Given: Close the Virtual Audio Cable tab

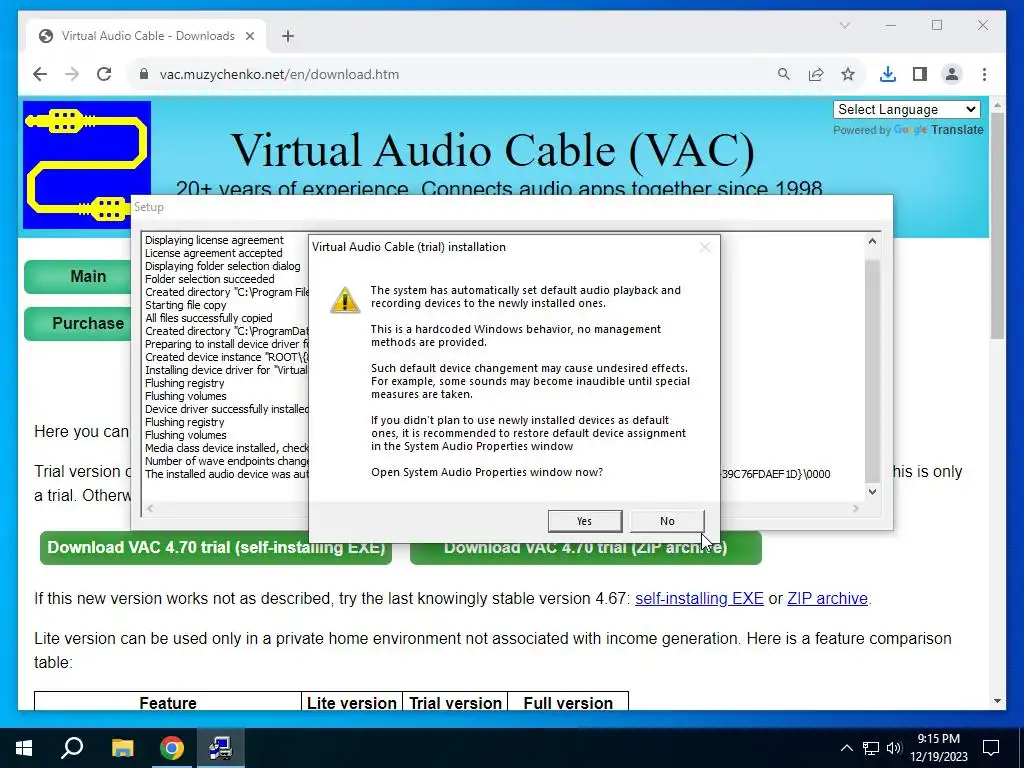Looking at the screenshot, I should point(249,36).
